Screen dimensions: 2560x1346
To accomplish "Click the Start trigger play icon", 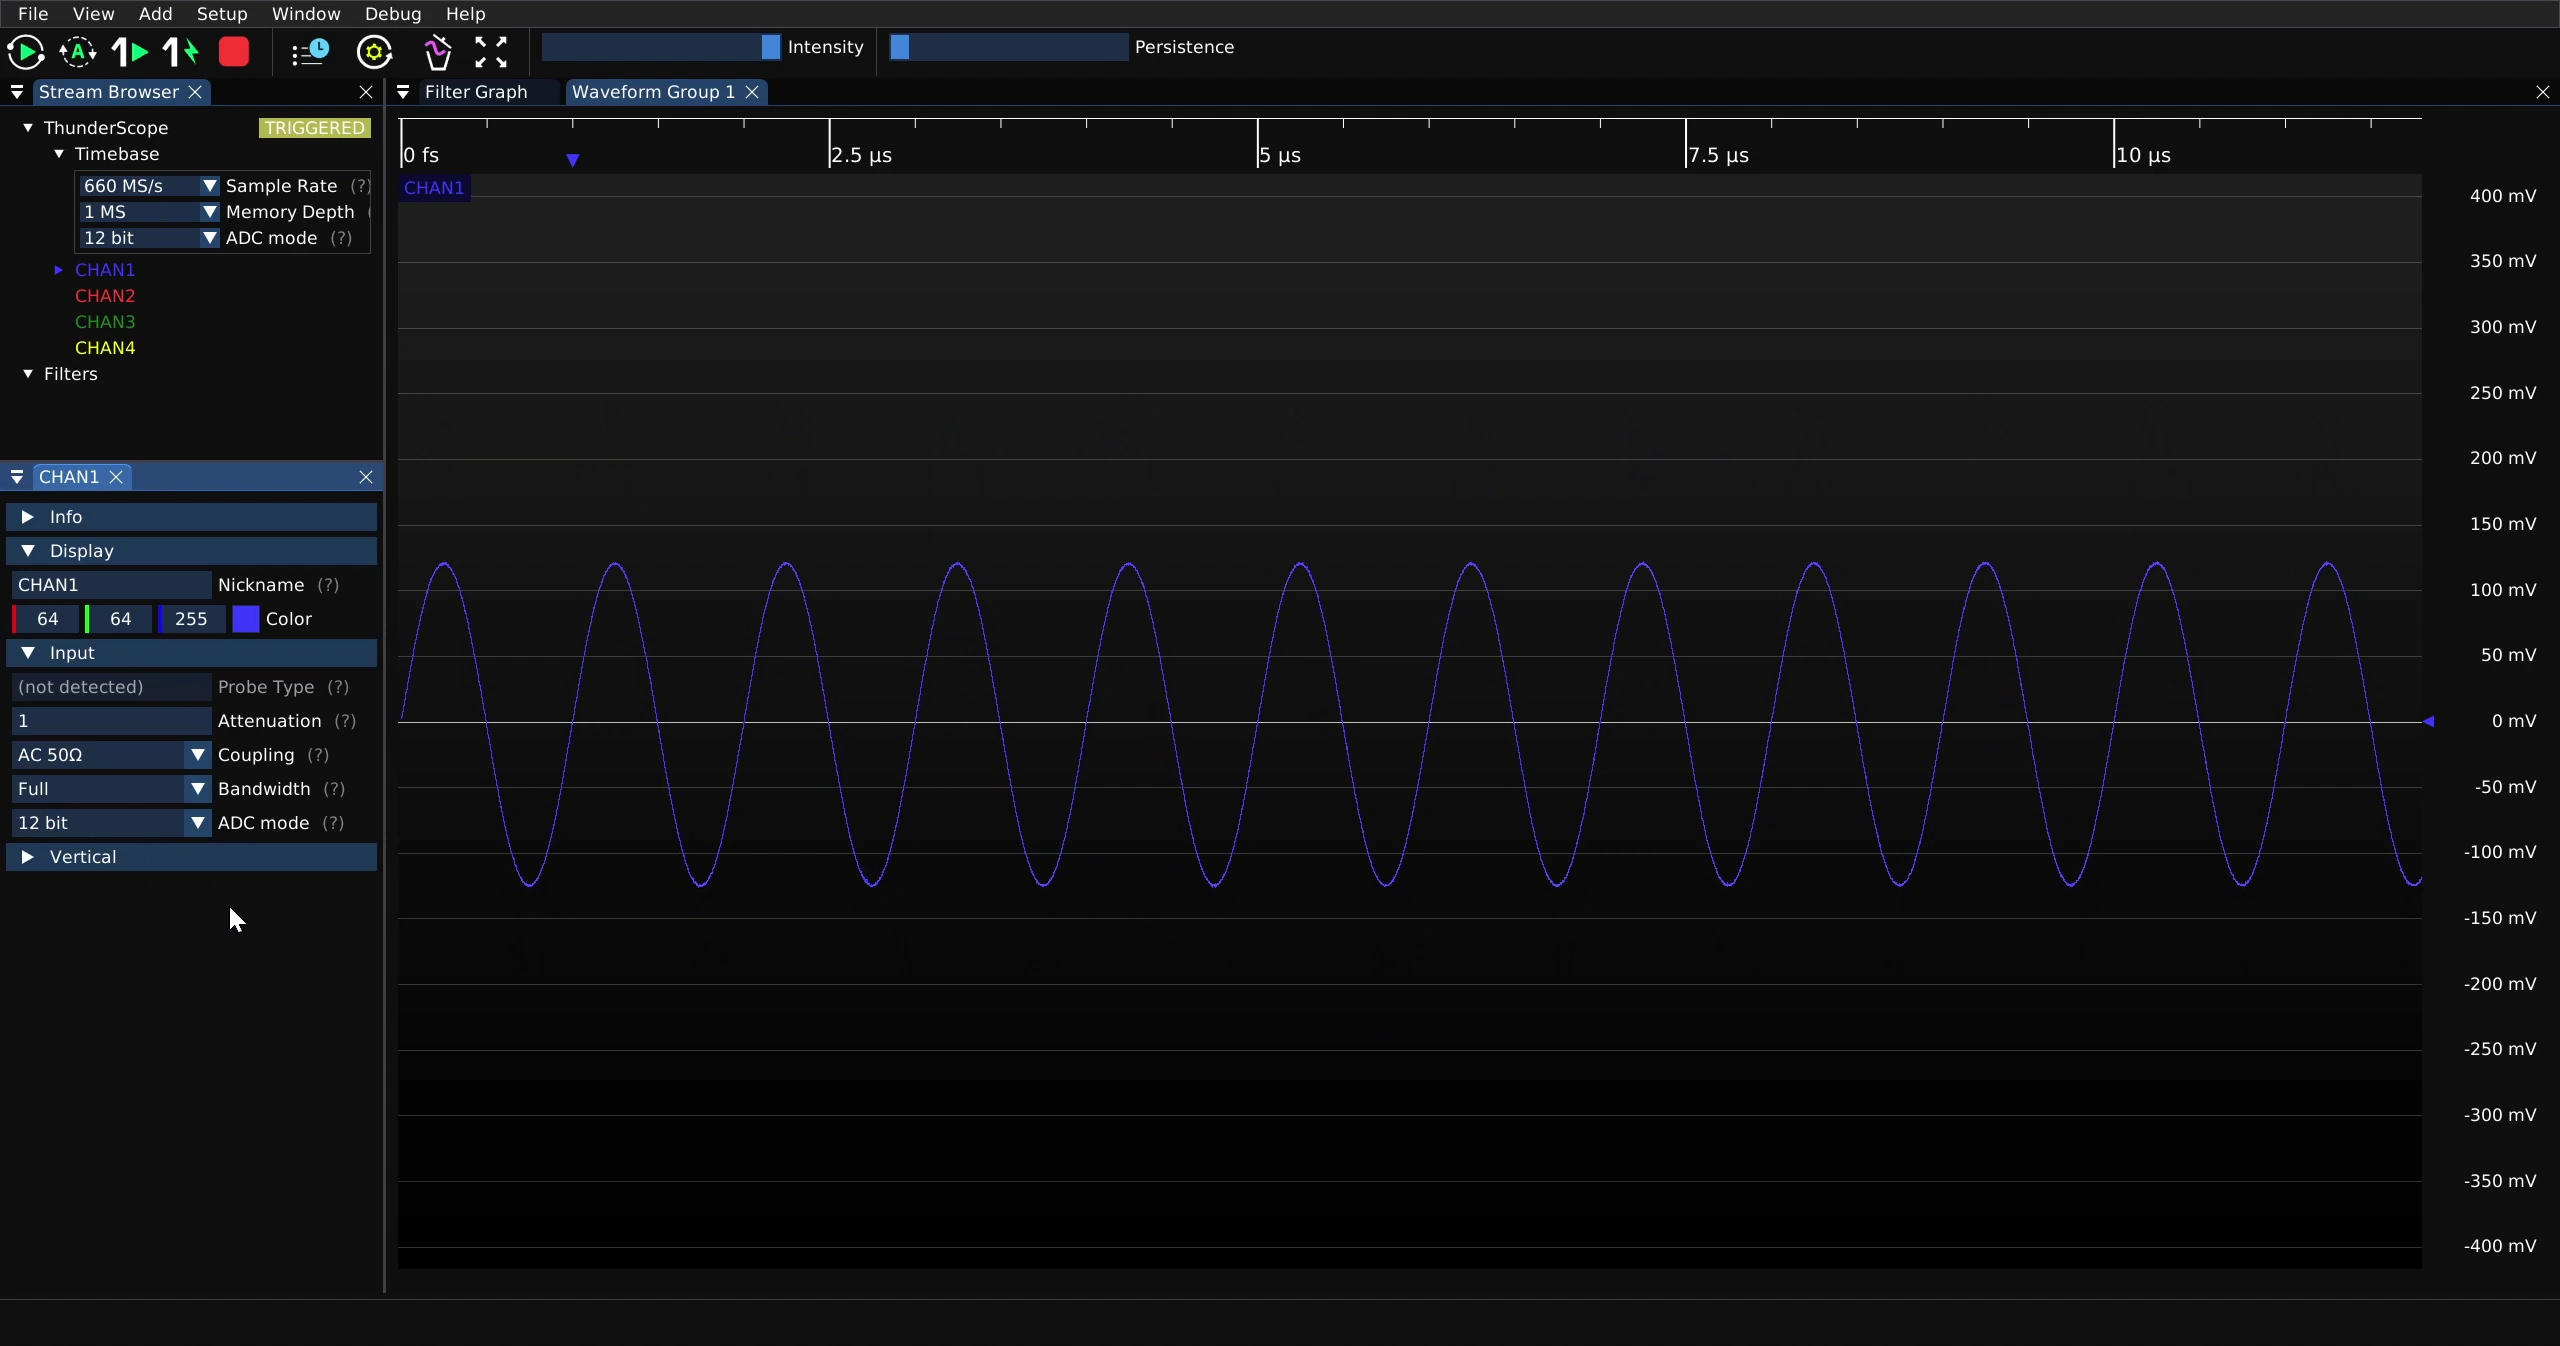I will [x=26, y=52].
